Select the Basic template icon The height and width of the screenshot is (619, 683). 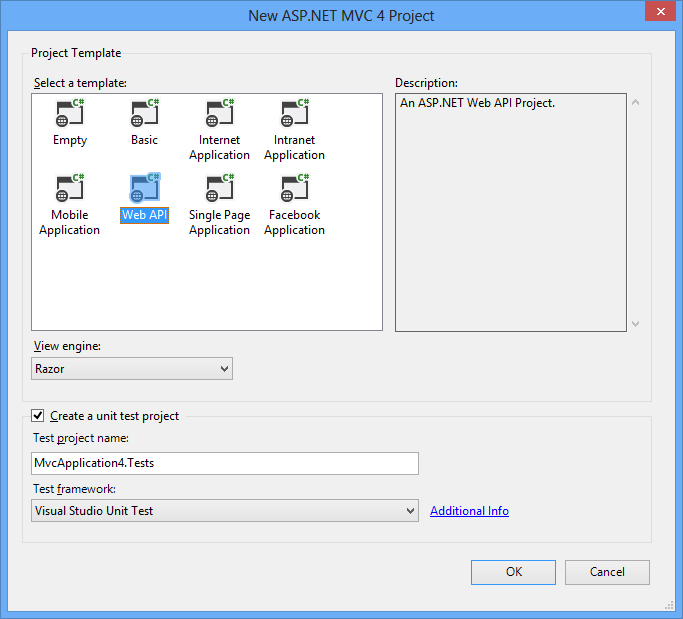[x=145, y=113]
